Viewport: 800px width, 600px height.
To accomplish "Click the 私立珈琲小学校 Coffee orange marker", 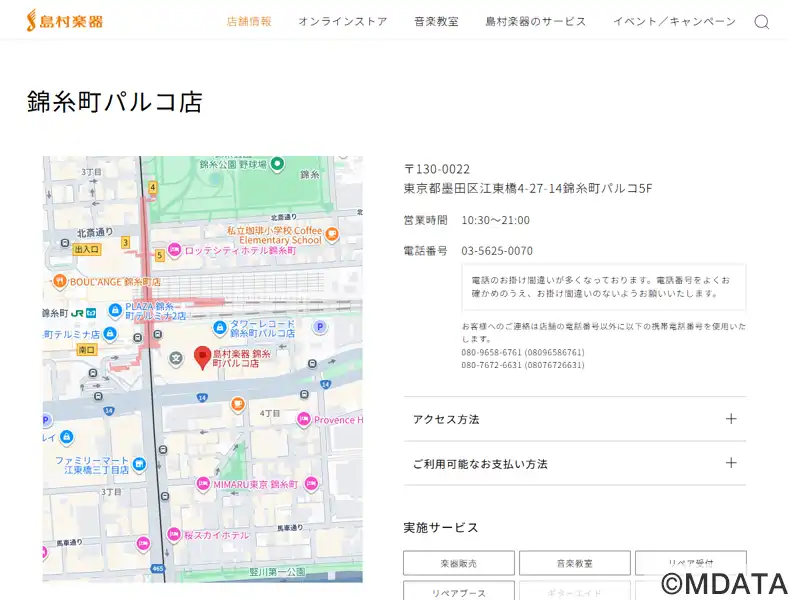I will [332, 235].
